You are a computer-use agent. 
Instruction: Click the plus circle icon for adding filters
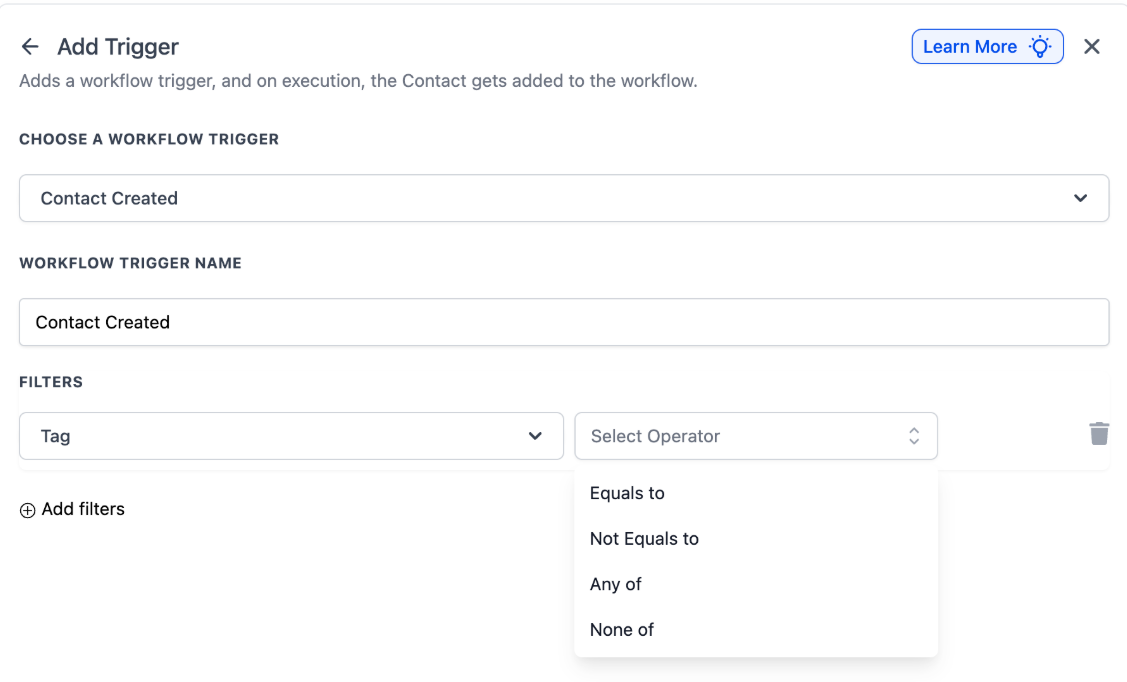[28, 510]
